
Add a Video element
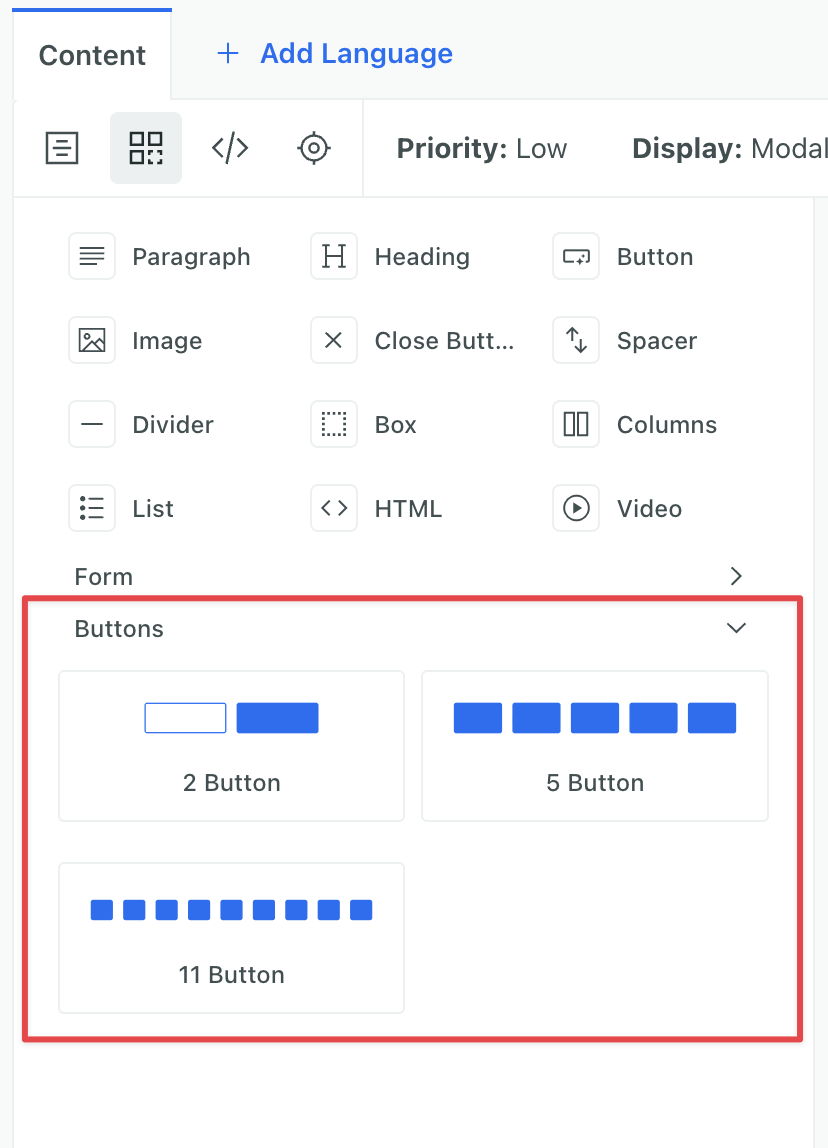click(x=625, y=508)
